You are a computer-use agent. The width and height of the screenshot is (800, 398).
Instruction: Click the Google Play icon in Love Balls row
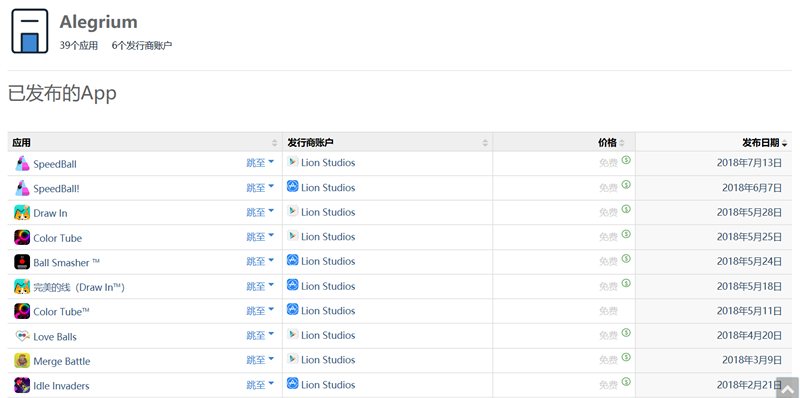pos(292,334)
